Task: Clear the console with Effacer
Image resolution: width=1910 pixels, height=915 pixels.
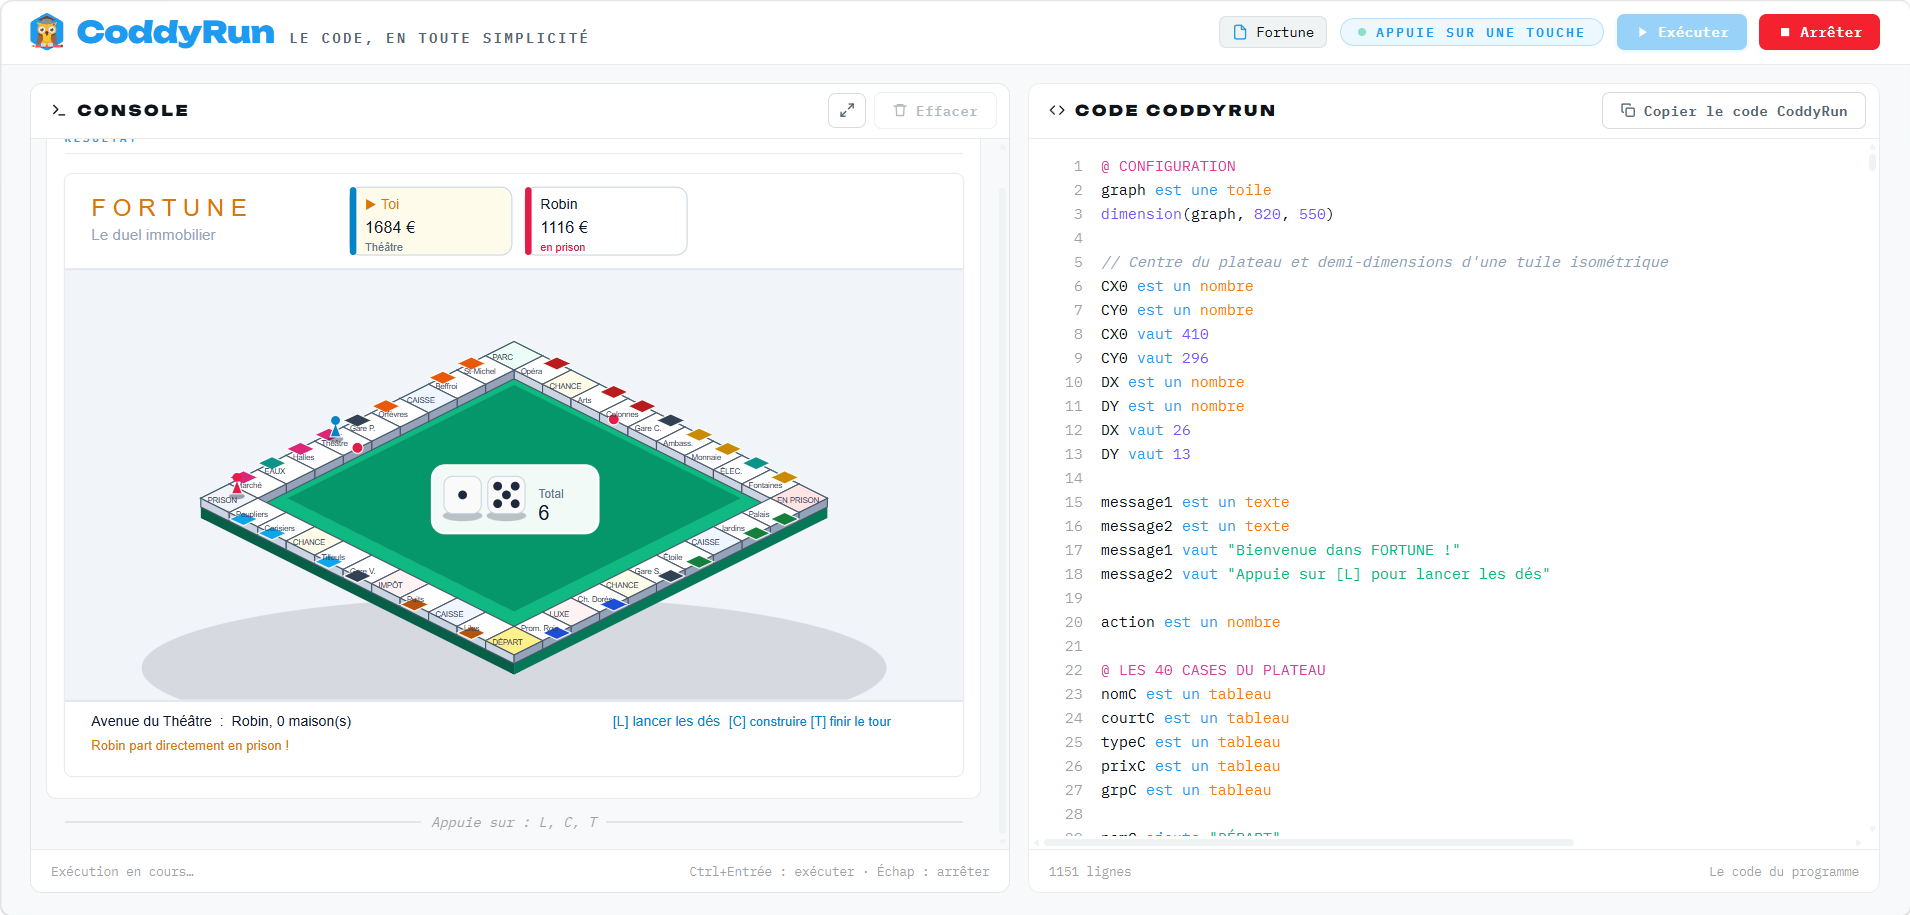Action: point(935,111)
